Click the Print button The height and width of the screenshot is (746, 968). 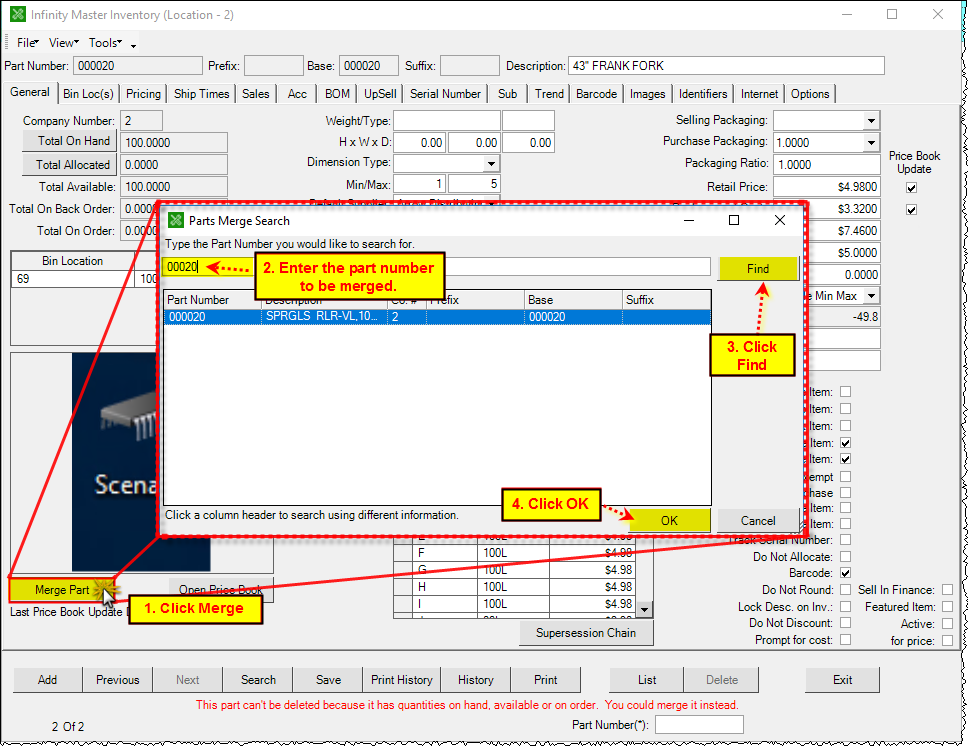pos(546,680)
